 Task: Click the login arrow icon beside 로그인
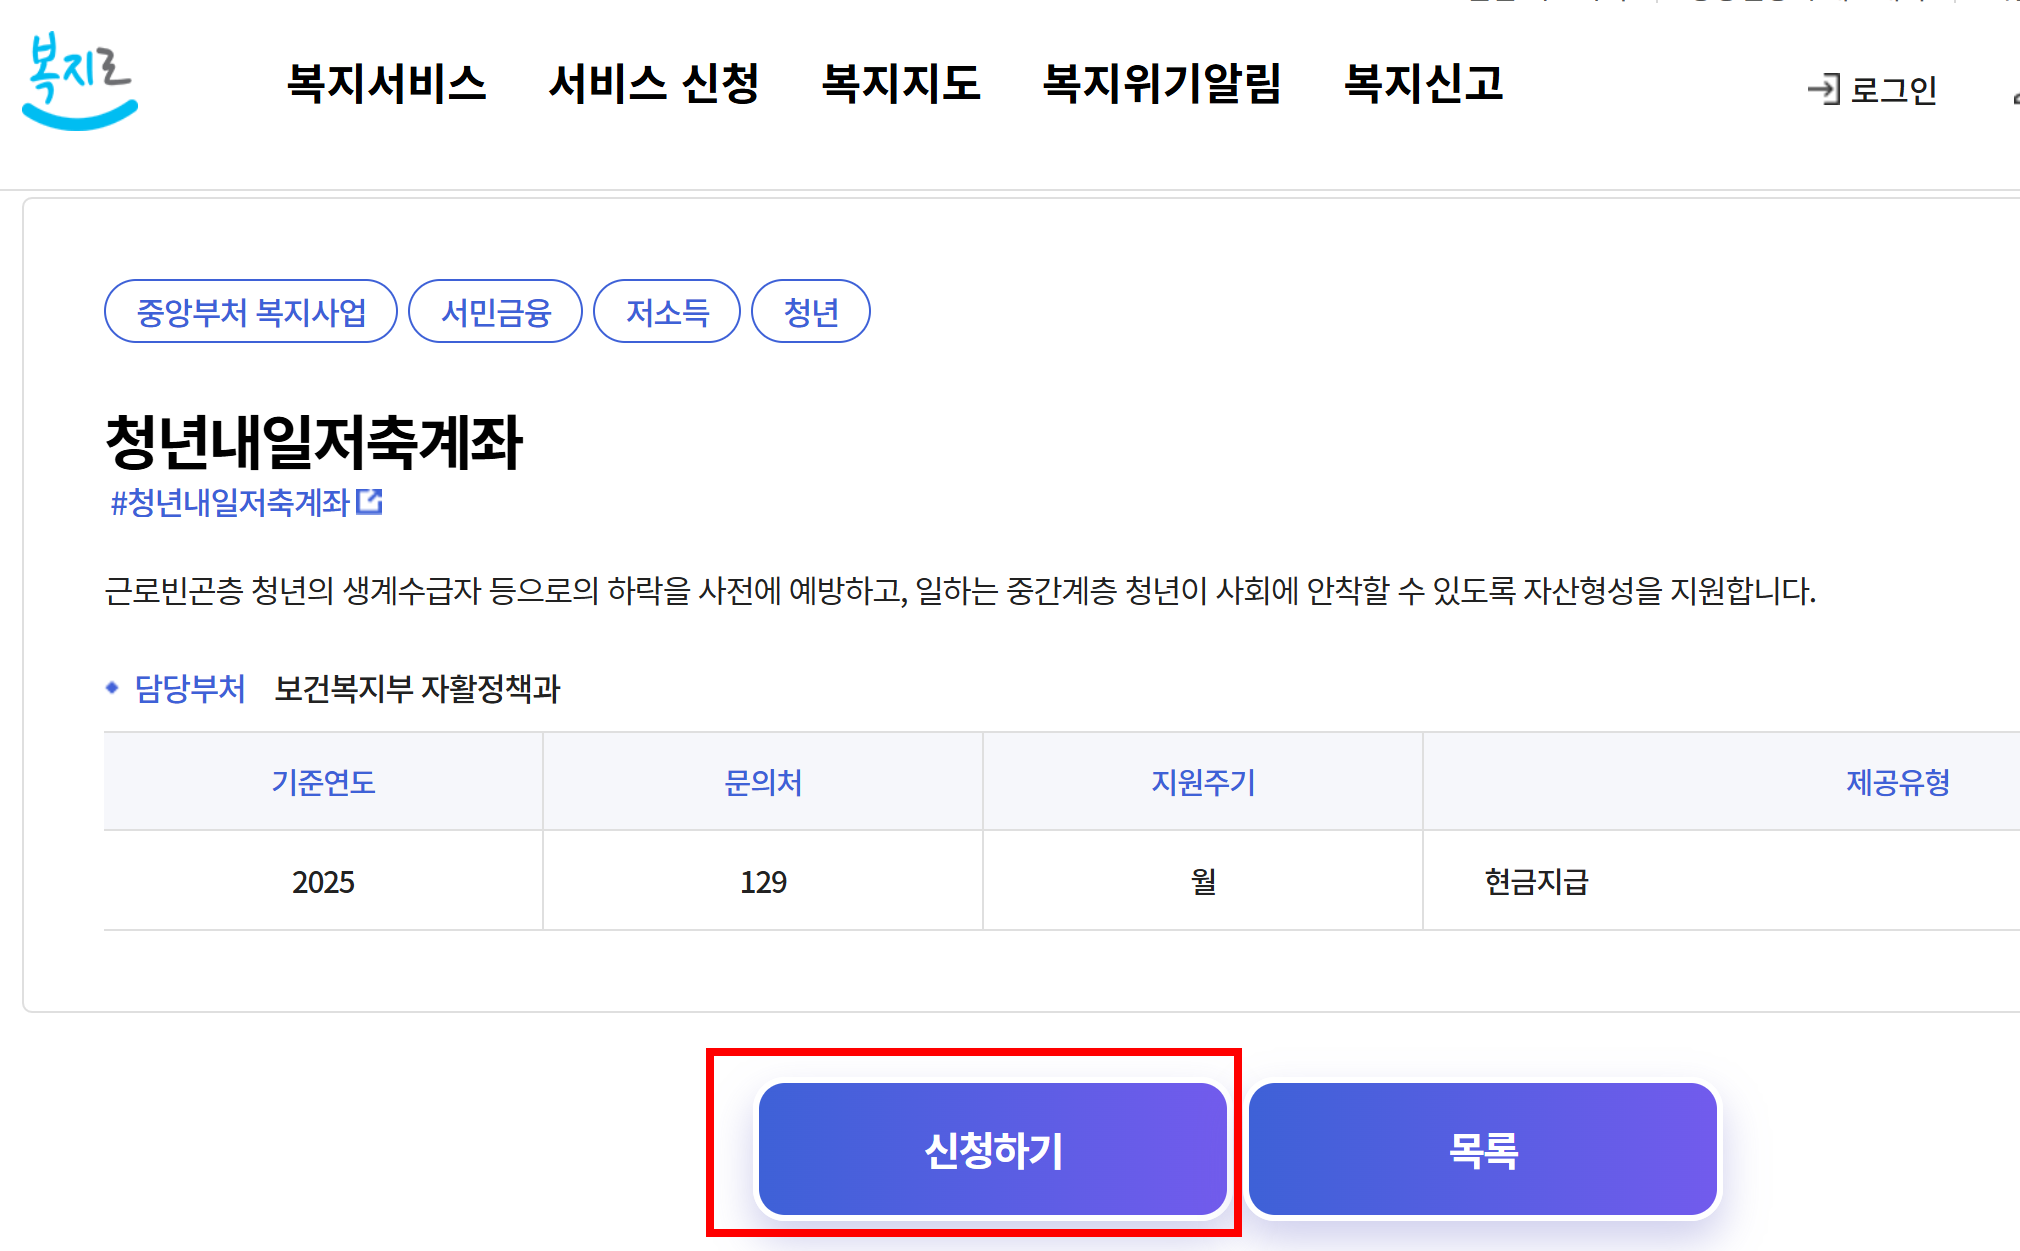[1826, 90]
